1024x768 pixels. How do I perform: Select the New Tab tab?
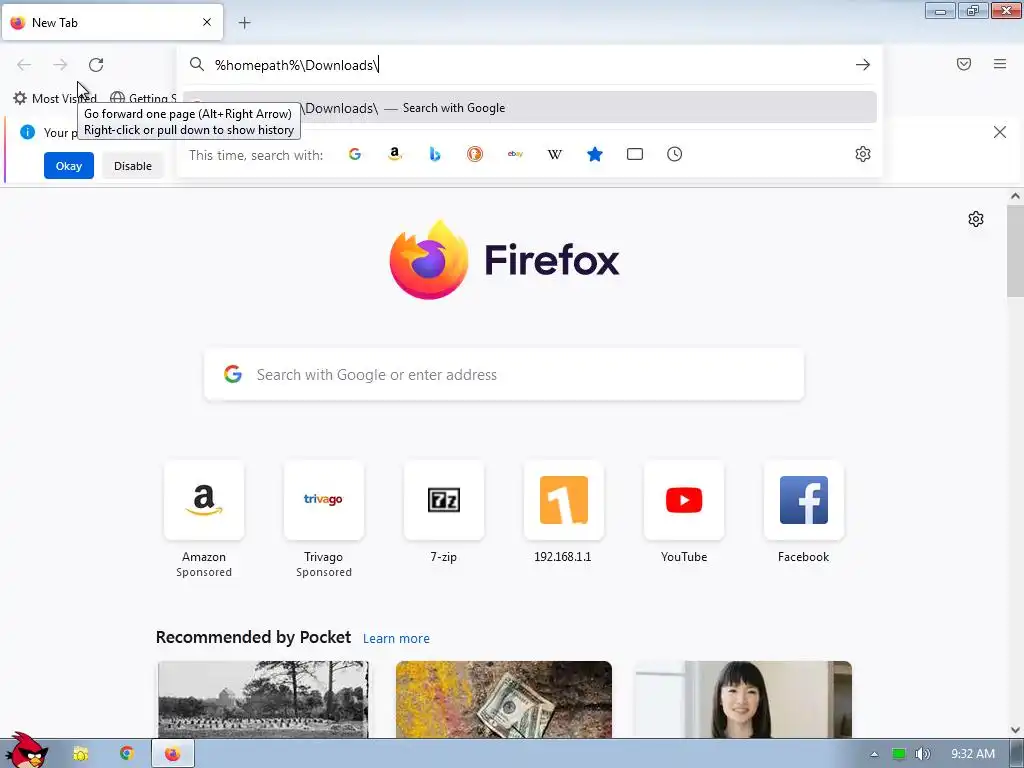(112, 22)
